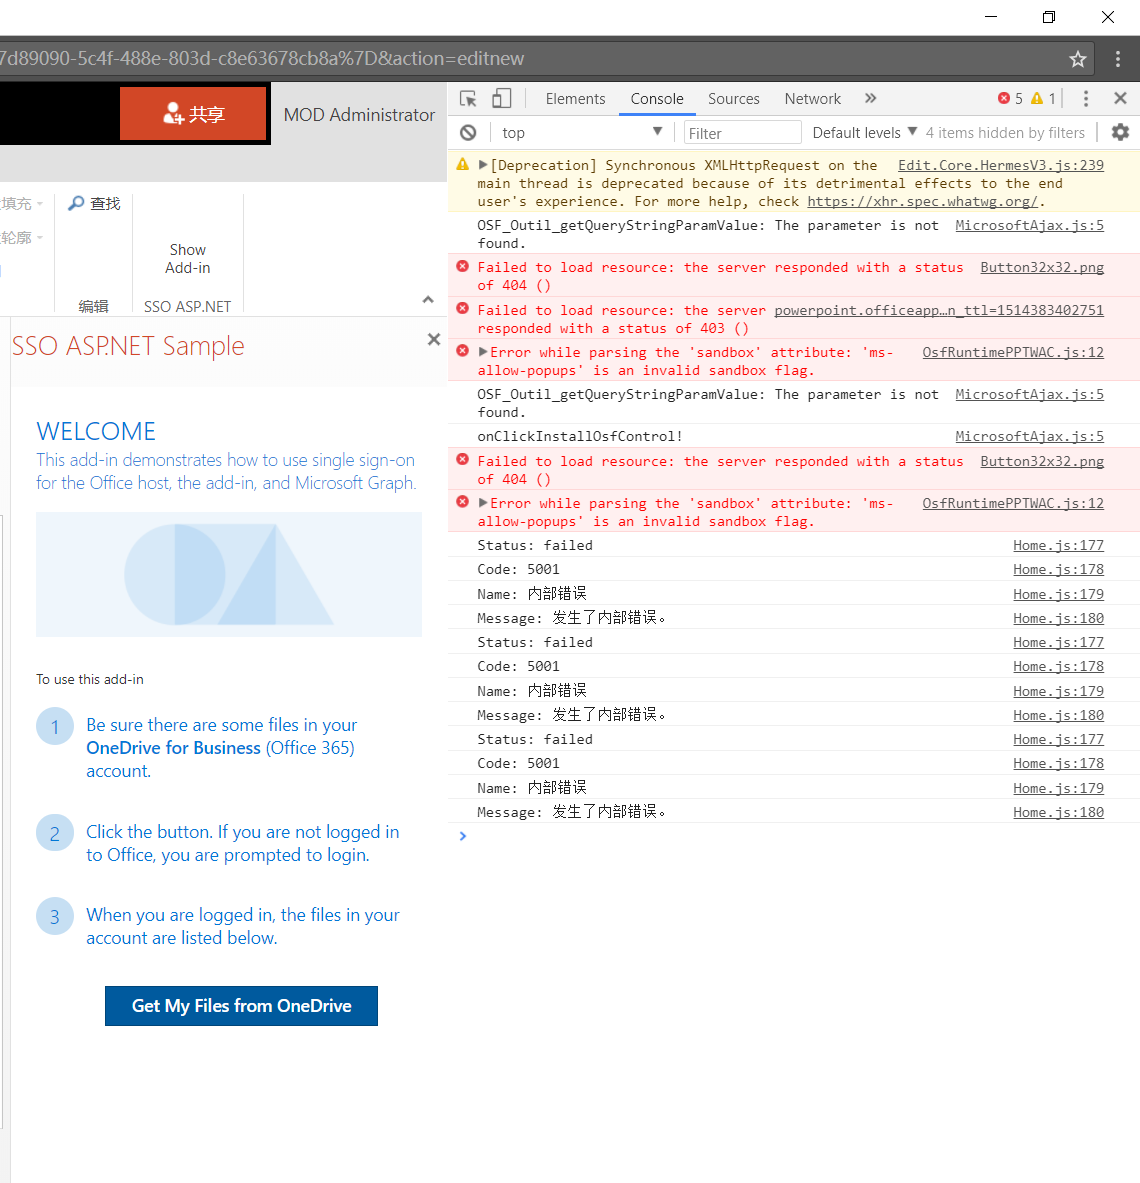Open the 'top' frame selector dropdown

coord(580,132)
